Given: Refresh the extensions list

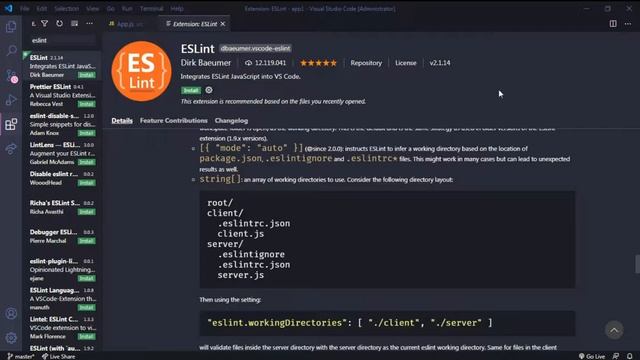Looking at the screenshot, I should click(60, 24).
